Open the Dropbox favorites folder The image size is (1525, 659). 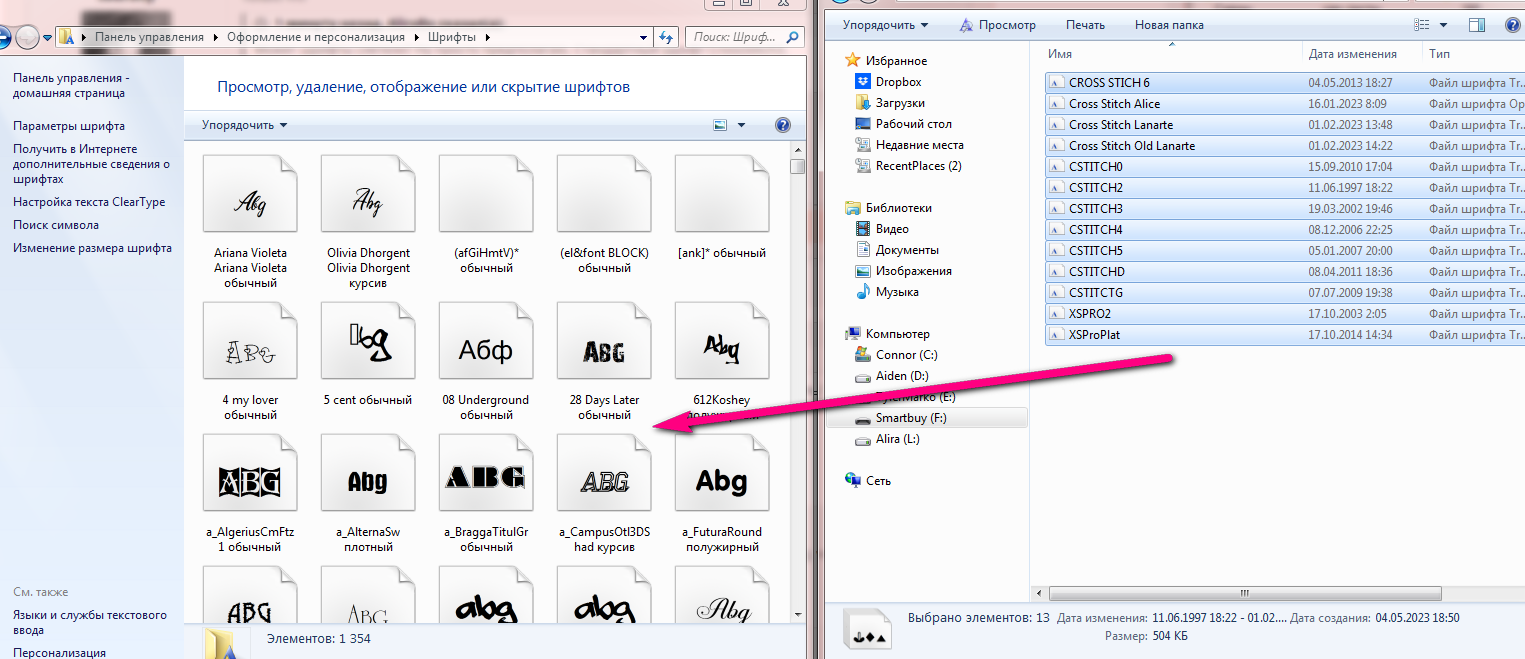click(x=898, y=82)
